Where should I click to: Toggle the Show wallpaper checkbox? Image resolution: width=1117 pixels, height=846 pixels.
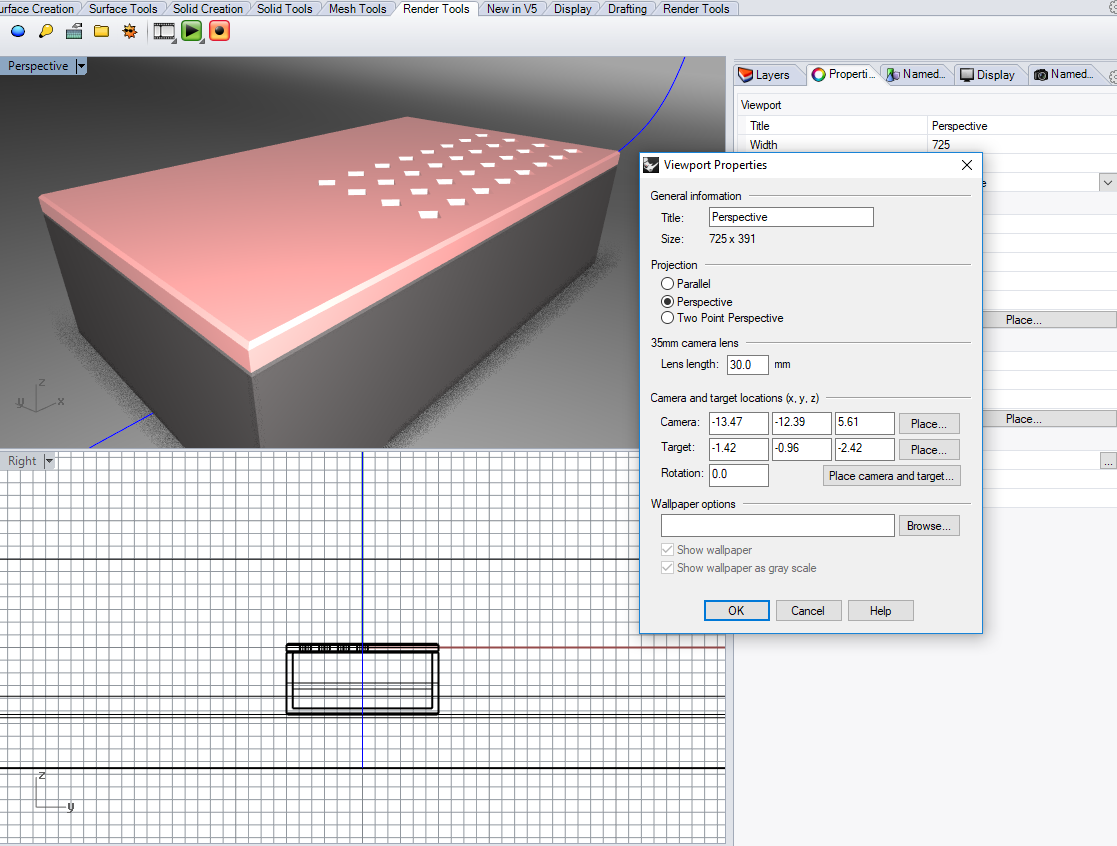tap(667, 550)
